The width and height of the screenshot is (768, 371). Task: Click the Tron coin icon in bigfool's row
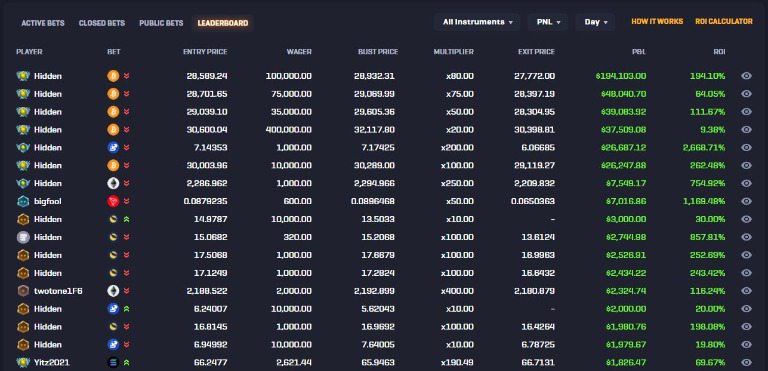coord(113,201)
